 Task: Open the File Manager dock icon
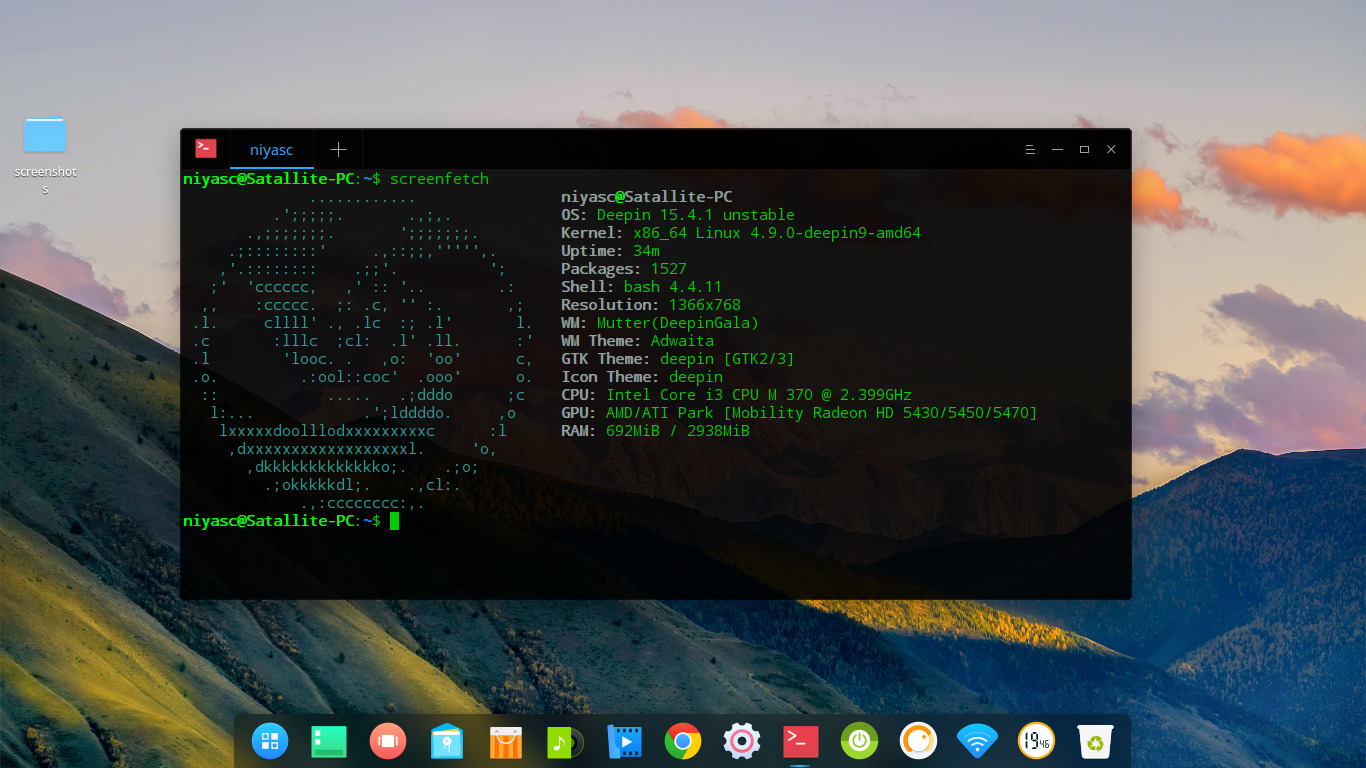click(x=447, y=741)
